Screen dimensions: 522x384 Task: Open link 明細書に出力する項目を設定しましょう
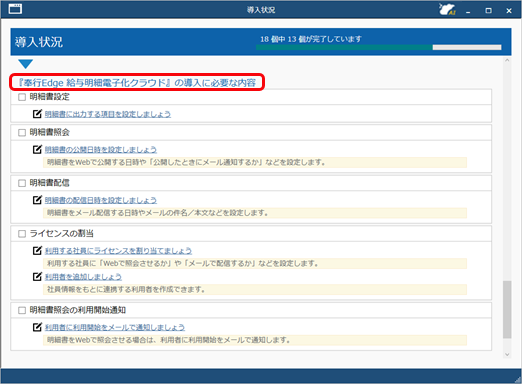pos(108,114)
